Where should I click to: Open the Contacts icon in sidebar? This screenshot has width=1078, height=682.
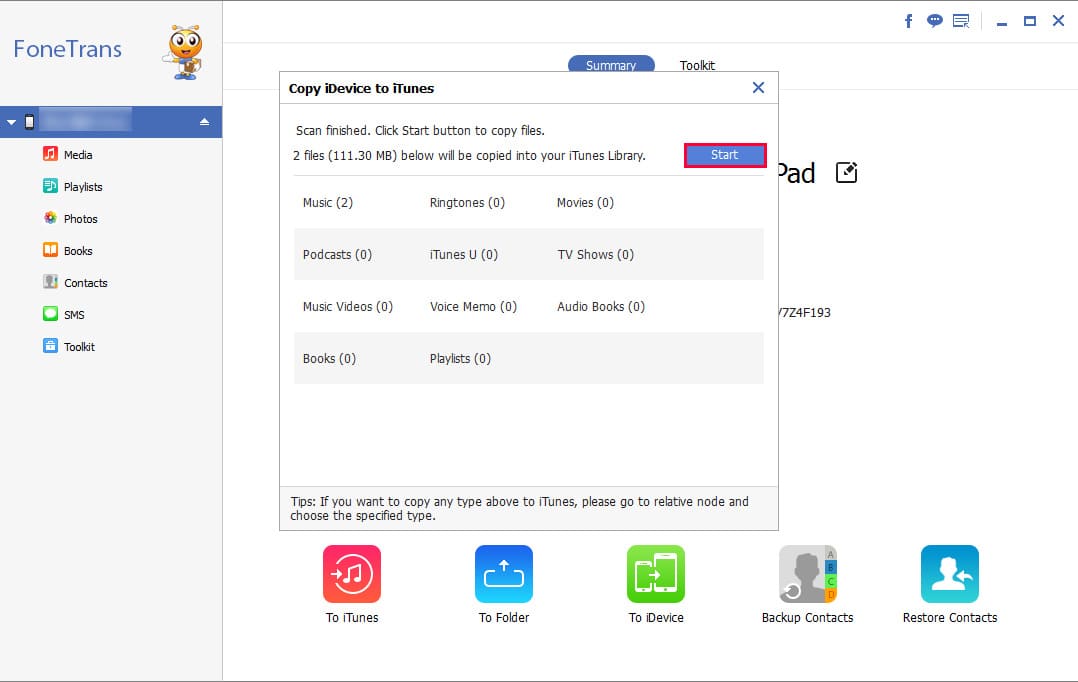50,282
